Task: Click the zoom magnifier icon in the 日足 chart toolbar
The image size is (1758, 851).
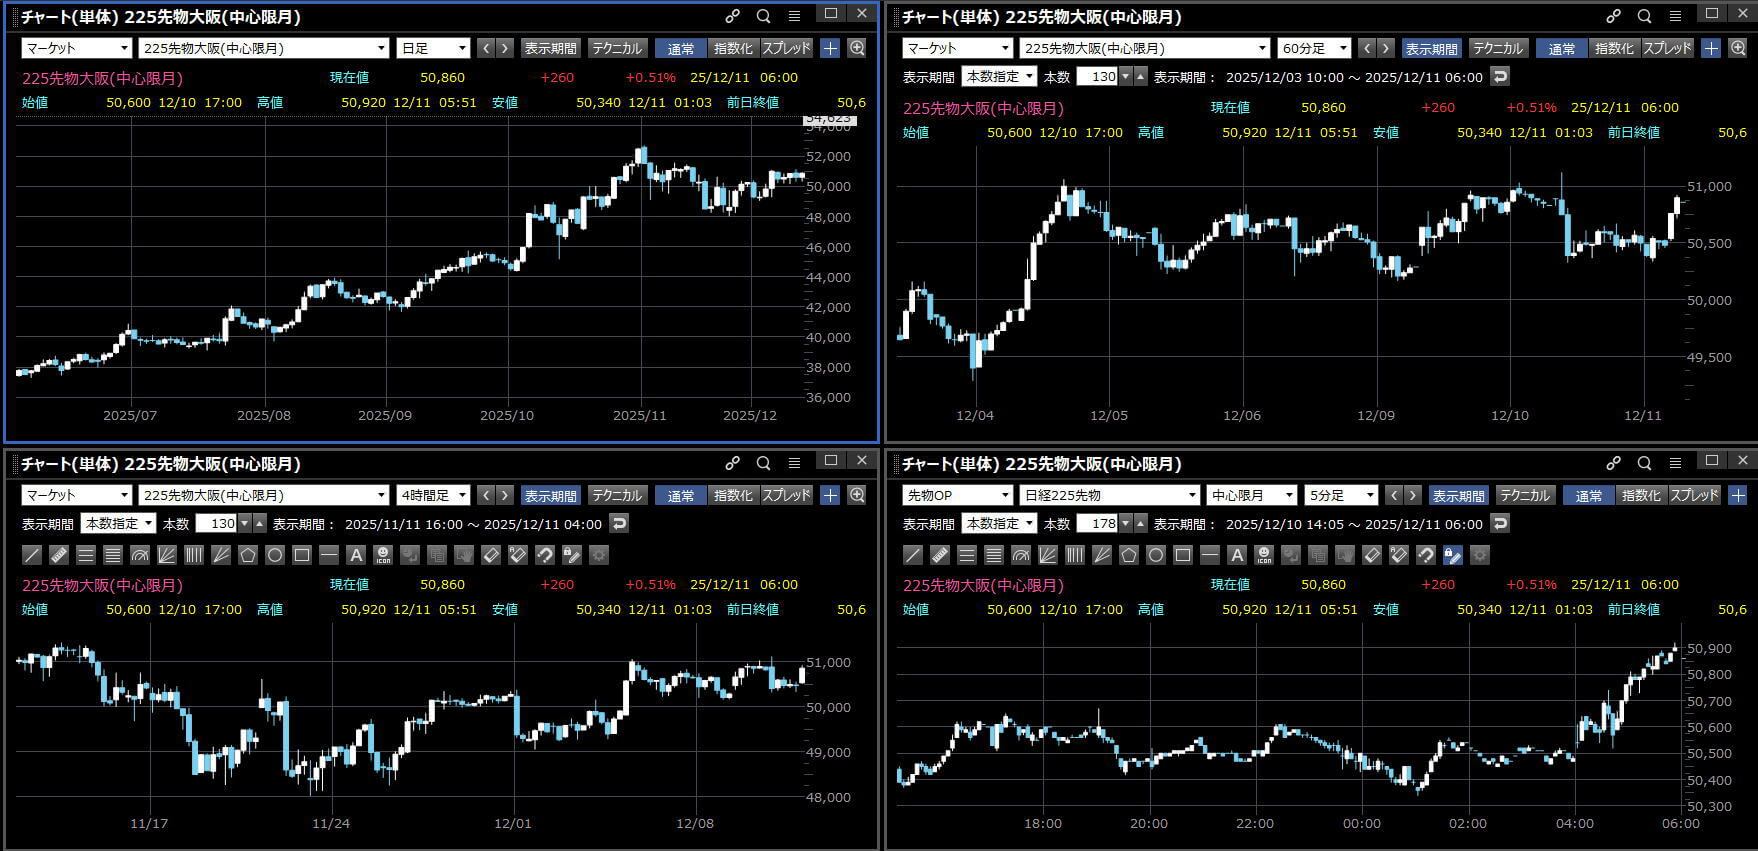Action: pos(857,48)
